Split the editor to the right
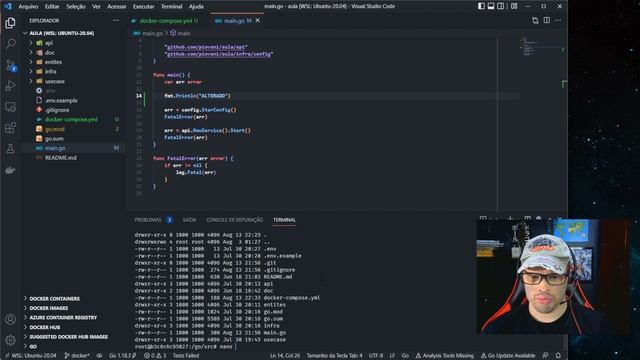 (x=547, y=20)
